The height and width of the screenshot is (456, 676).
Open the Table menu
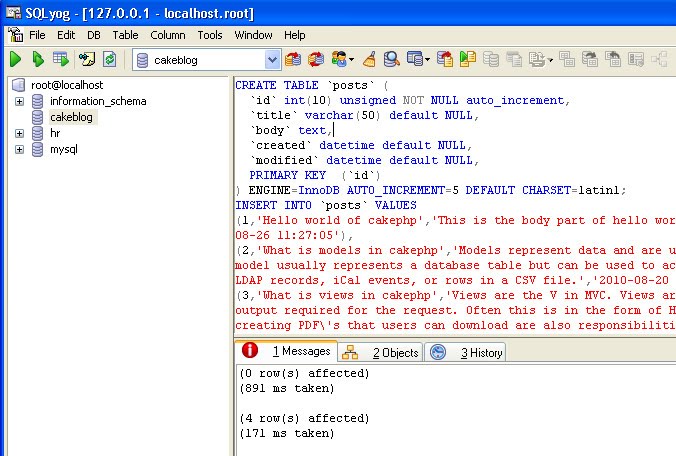pyautogui.click(x=125, y=35)
